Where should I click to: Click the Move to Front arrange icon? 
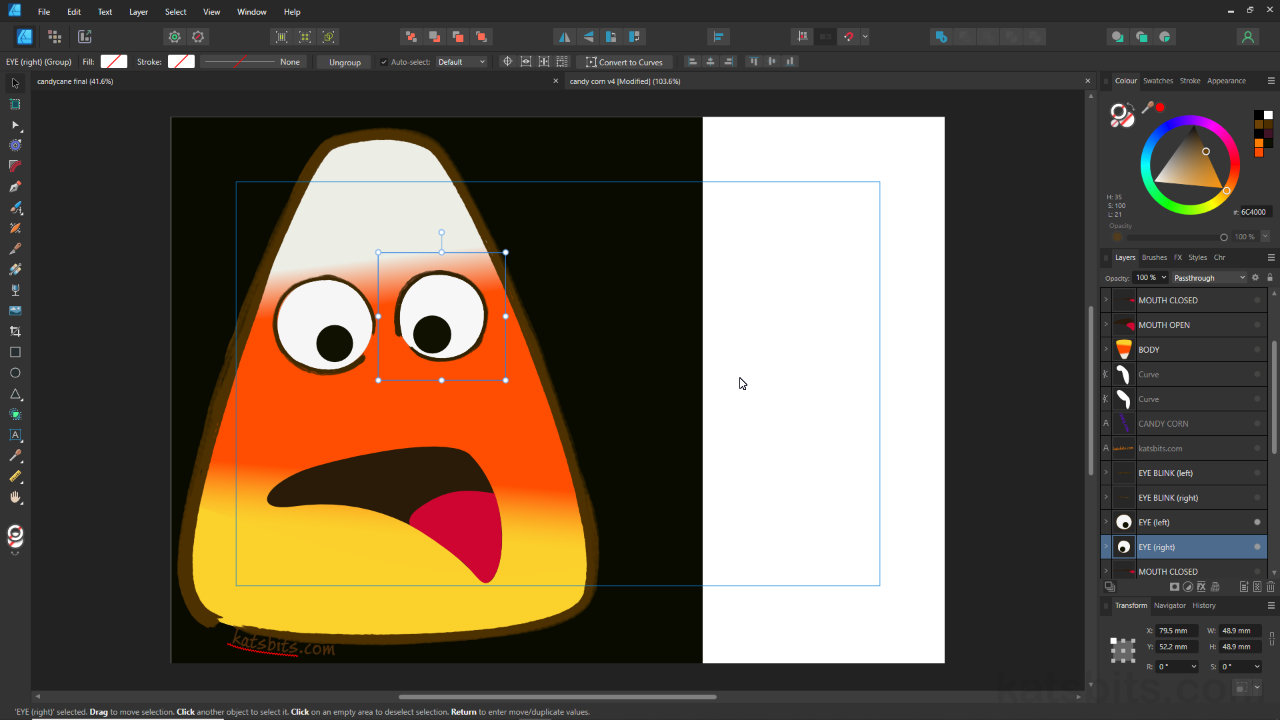pos(481,37)
